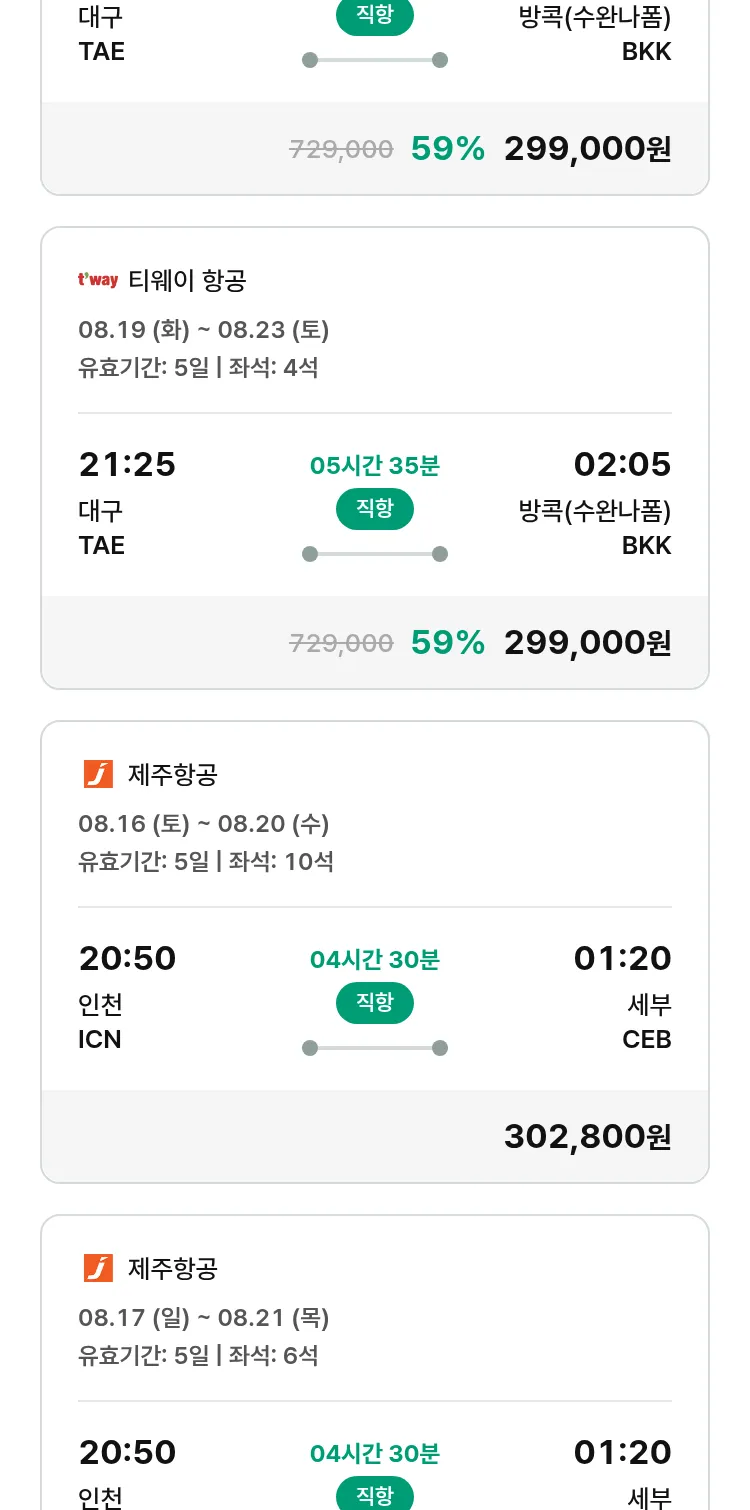Click the 21:25 departure time from 대구
Viewport: 750px width, 1510px height.
(x=127, y=465)
